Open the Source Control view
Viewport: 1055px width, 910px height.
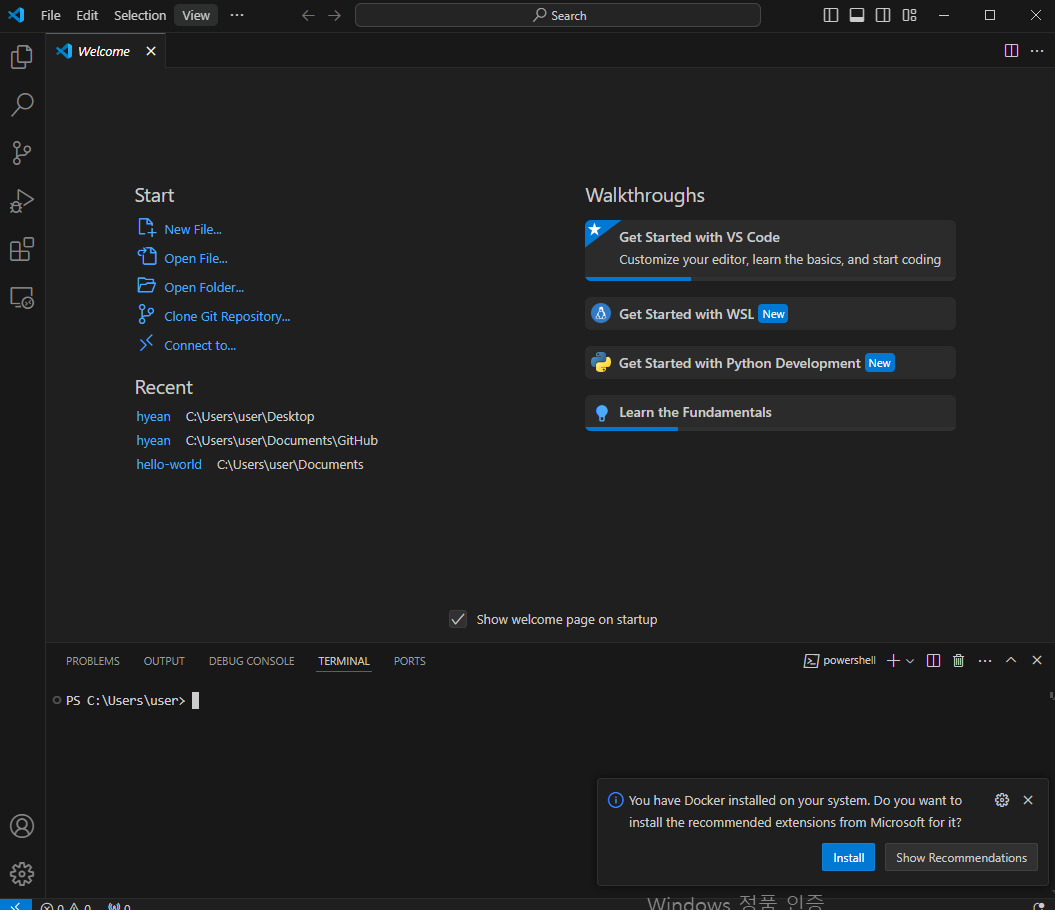click(x=22, y=153)
